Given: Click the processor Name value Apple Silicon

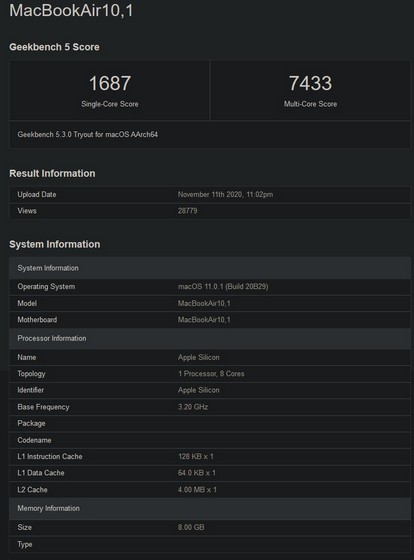Looking at the screenshot, I should click(x=199, y=357).
